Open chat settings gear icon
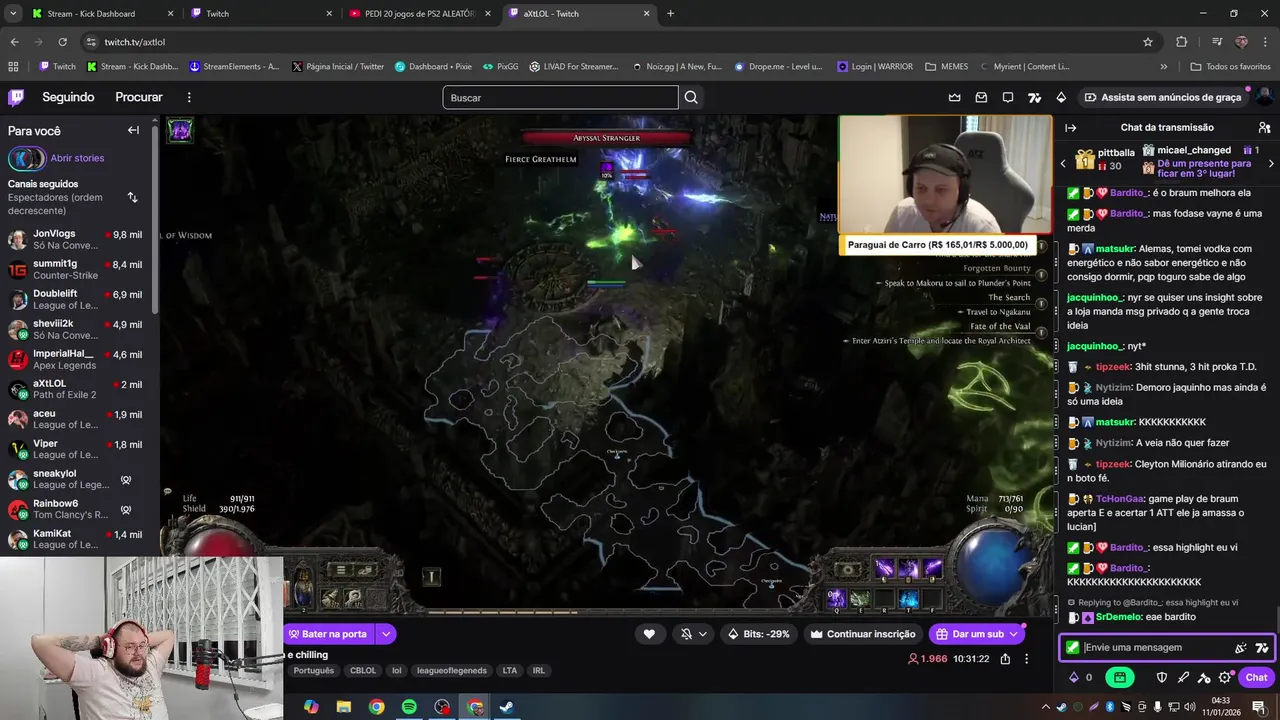Screen dimensions: 1280x720 [1225, 677]
